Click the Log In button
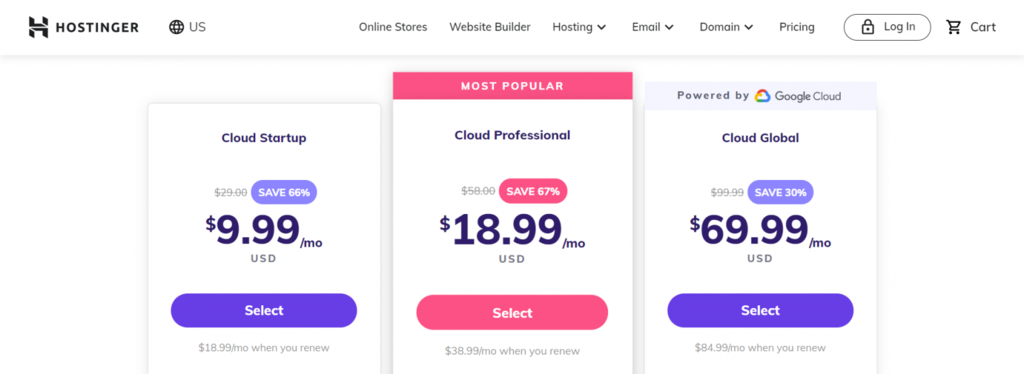1024x374 pixels. point(888,27)
